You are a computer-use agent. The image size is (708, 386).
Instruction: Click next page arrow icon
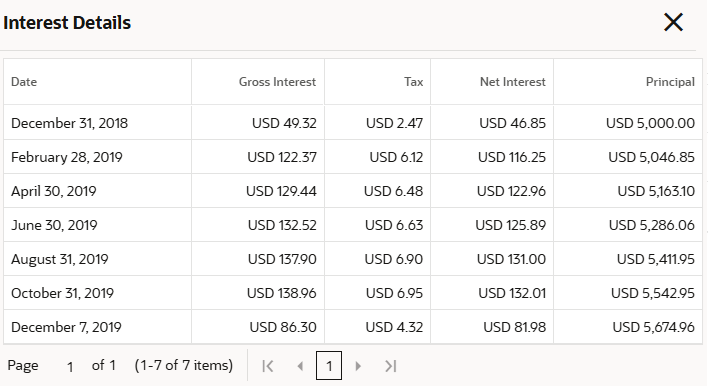[x=358, y=366]
